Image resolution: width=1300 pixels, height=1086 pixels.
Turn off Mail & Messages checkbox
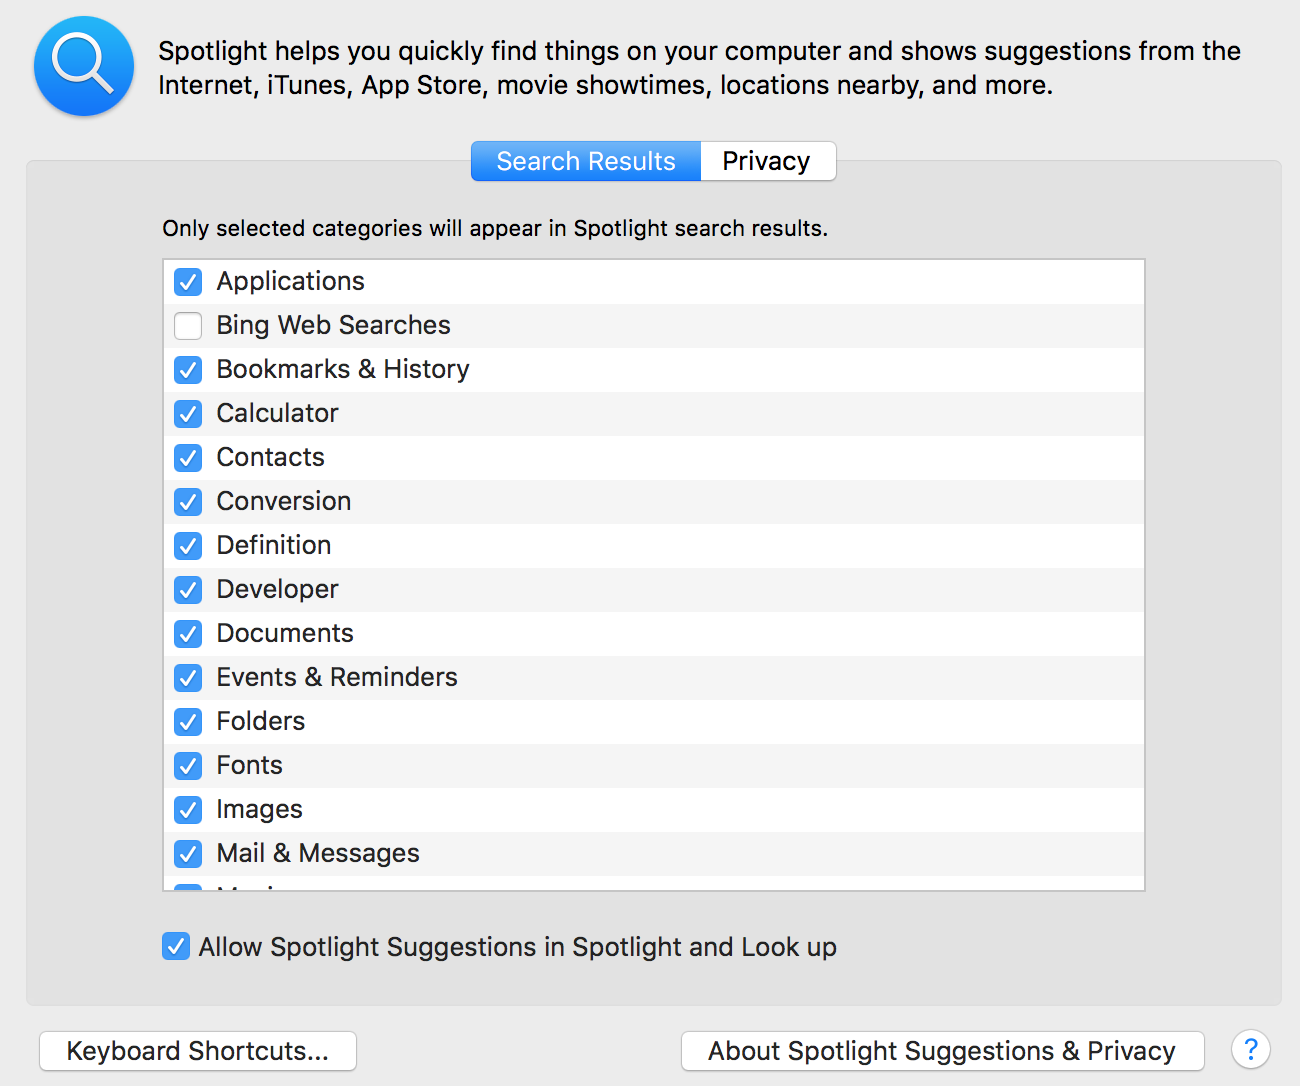click(x=188, y=854)
